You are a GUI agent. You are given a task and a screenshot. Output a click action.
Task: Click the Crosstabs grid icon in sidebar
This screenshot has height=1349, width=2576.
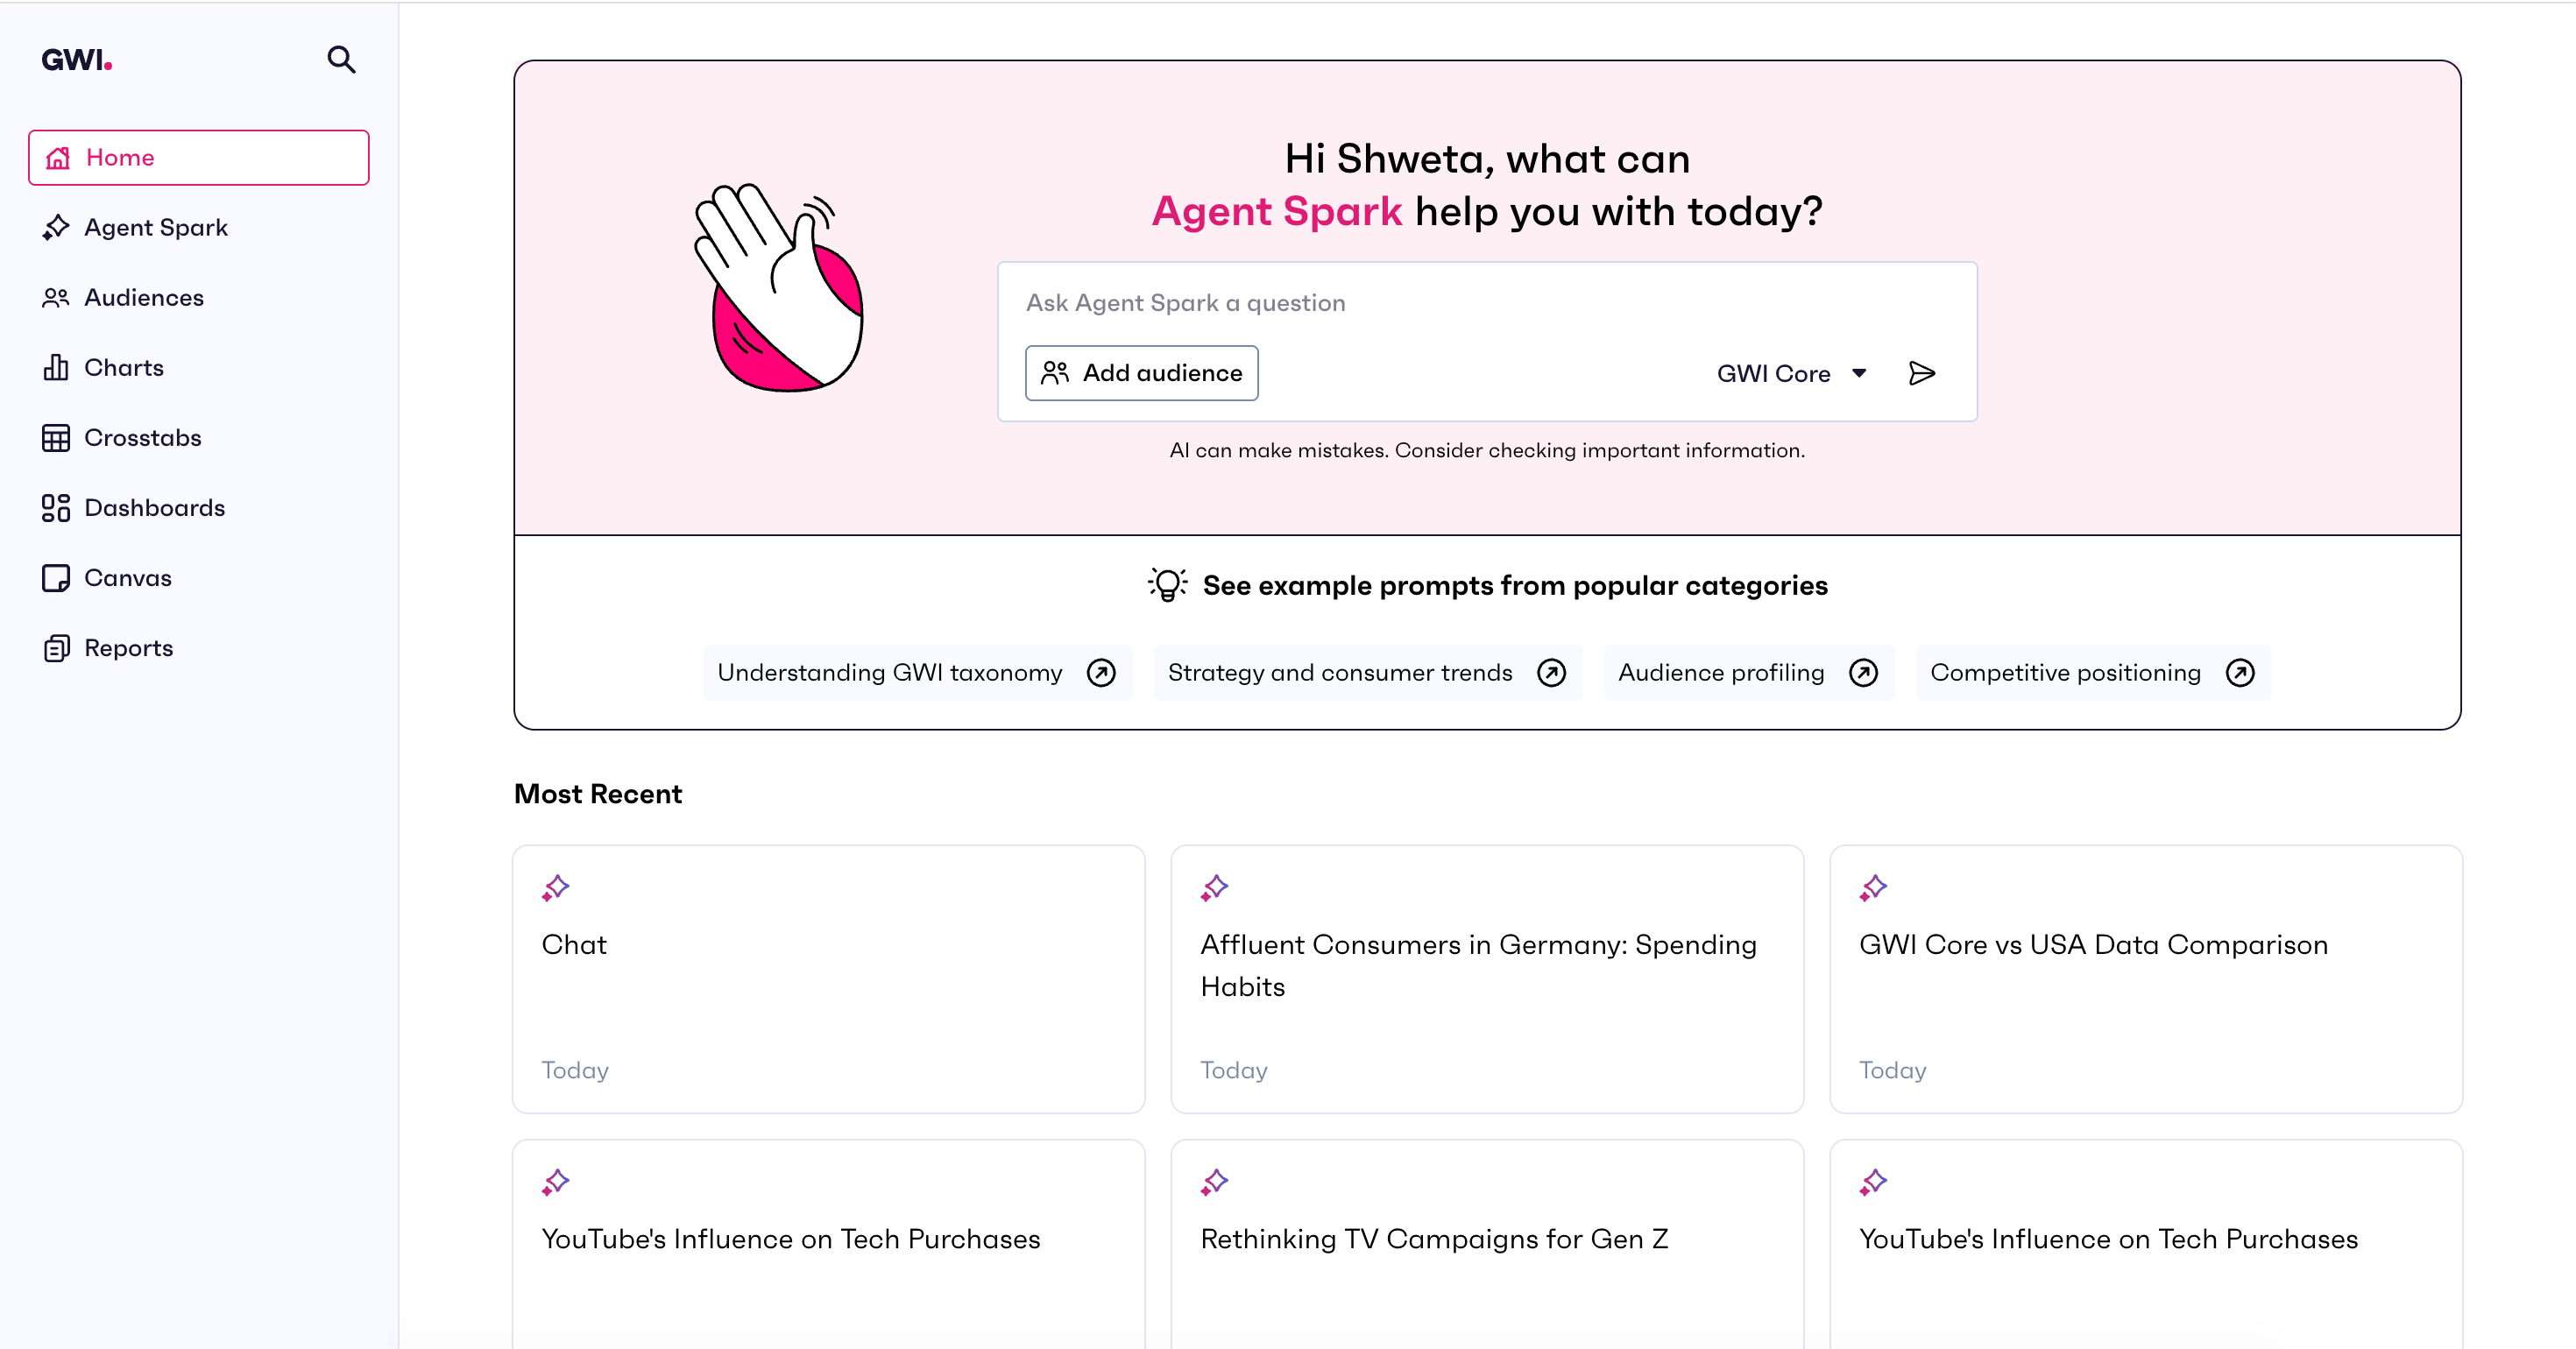pos(56,438)
